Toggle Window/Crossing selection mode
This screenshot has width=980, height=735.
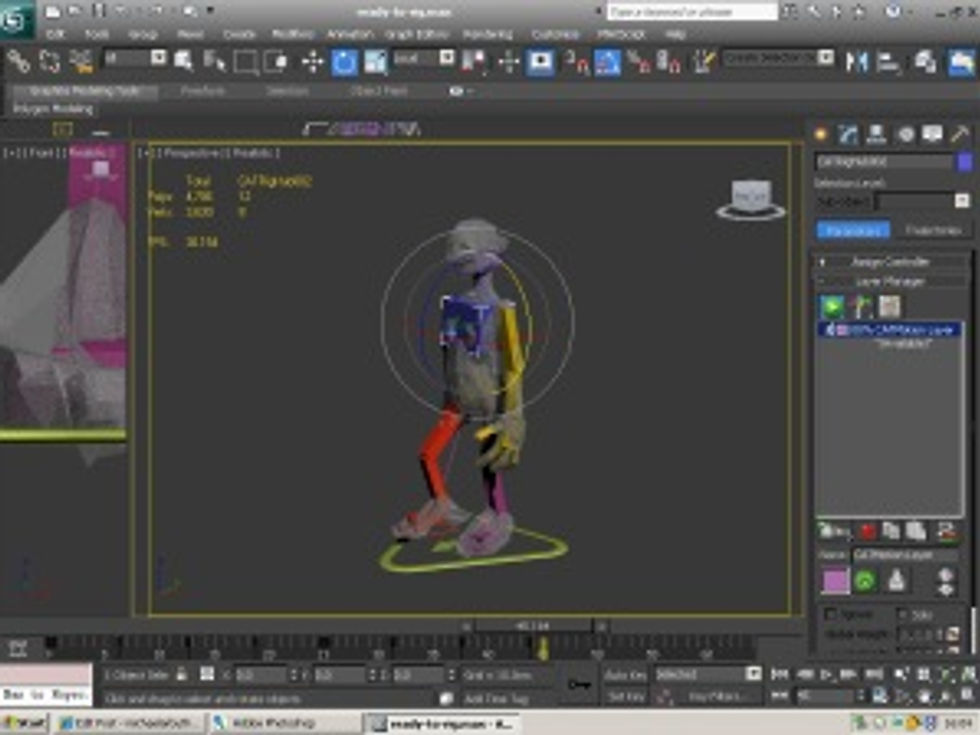pyautogui.click(x=276, y=61)
